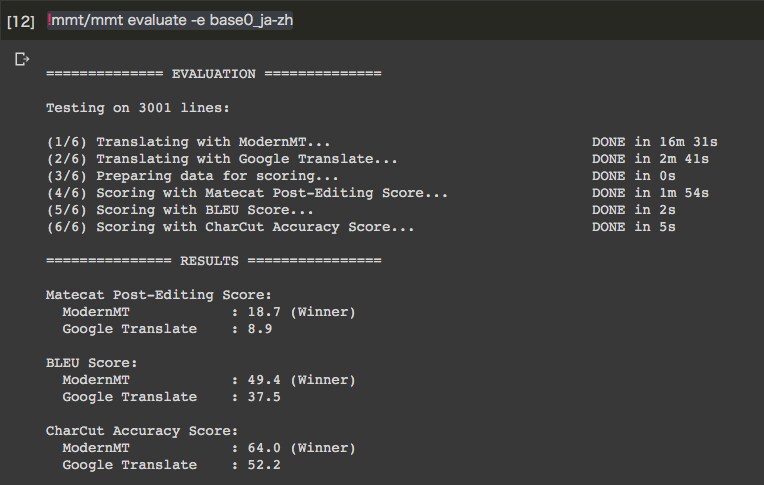This screenshot has height=485, width=764.
Task: Click '(1/6) Translating with ModernMT...' line
Action: 189,142
